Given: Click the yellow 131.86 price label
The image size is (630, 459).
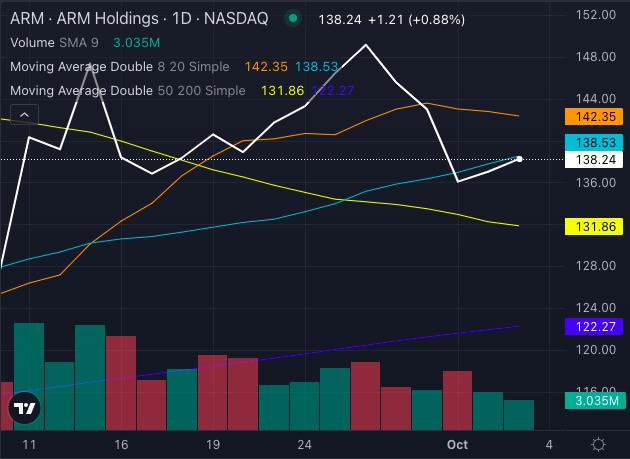Looking at the screenshot, I should click(x=594, y=227).
